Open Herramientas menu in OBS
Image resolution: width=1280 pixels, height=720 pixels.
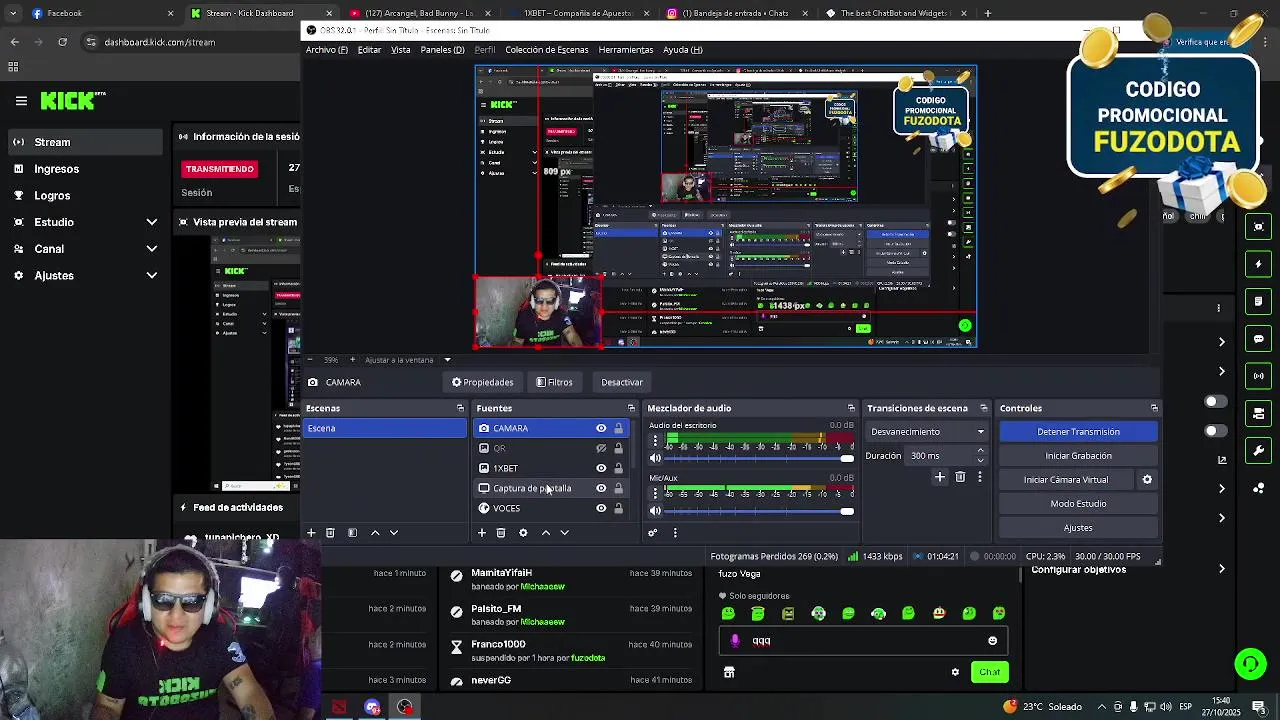click(626, 50)
